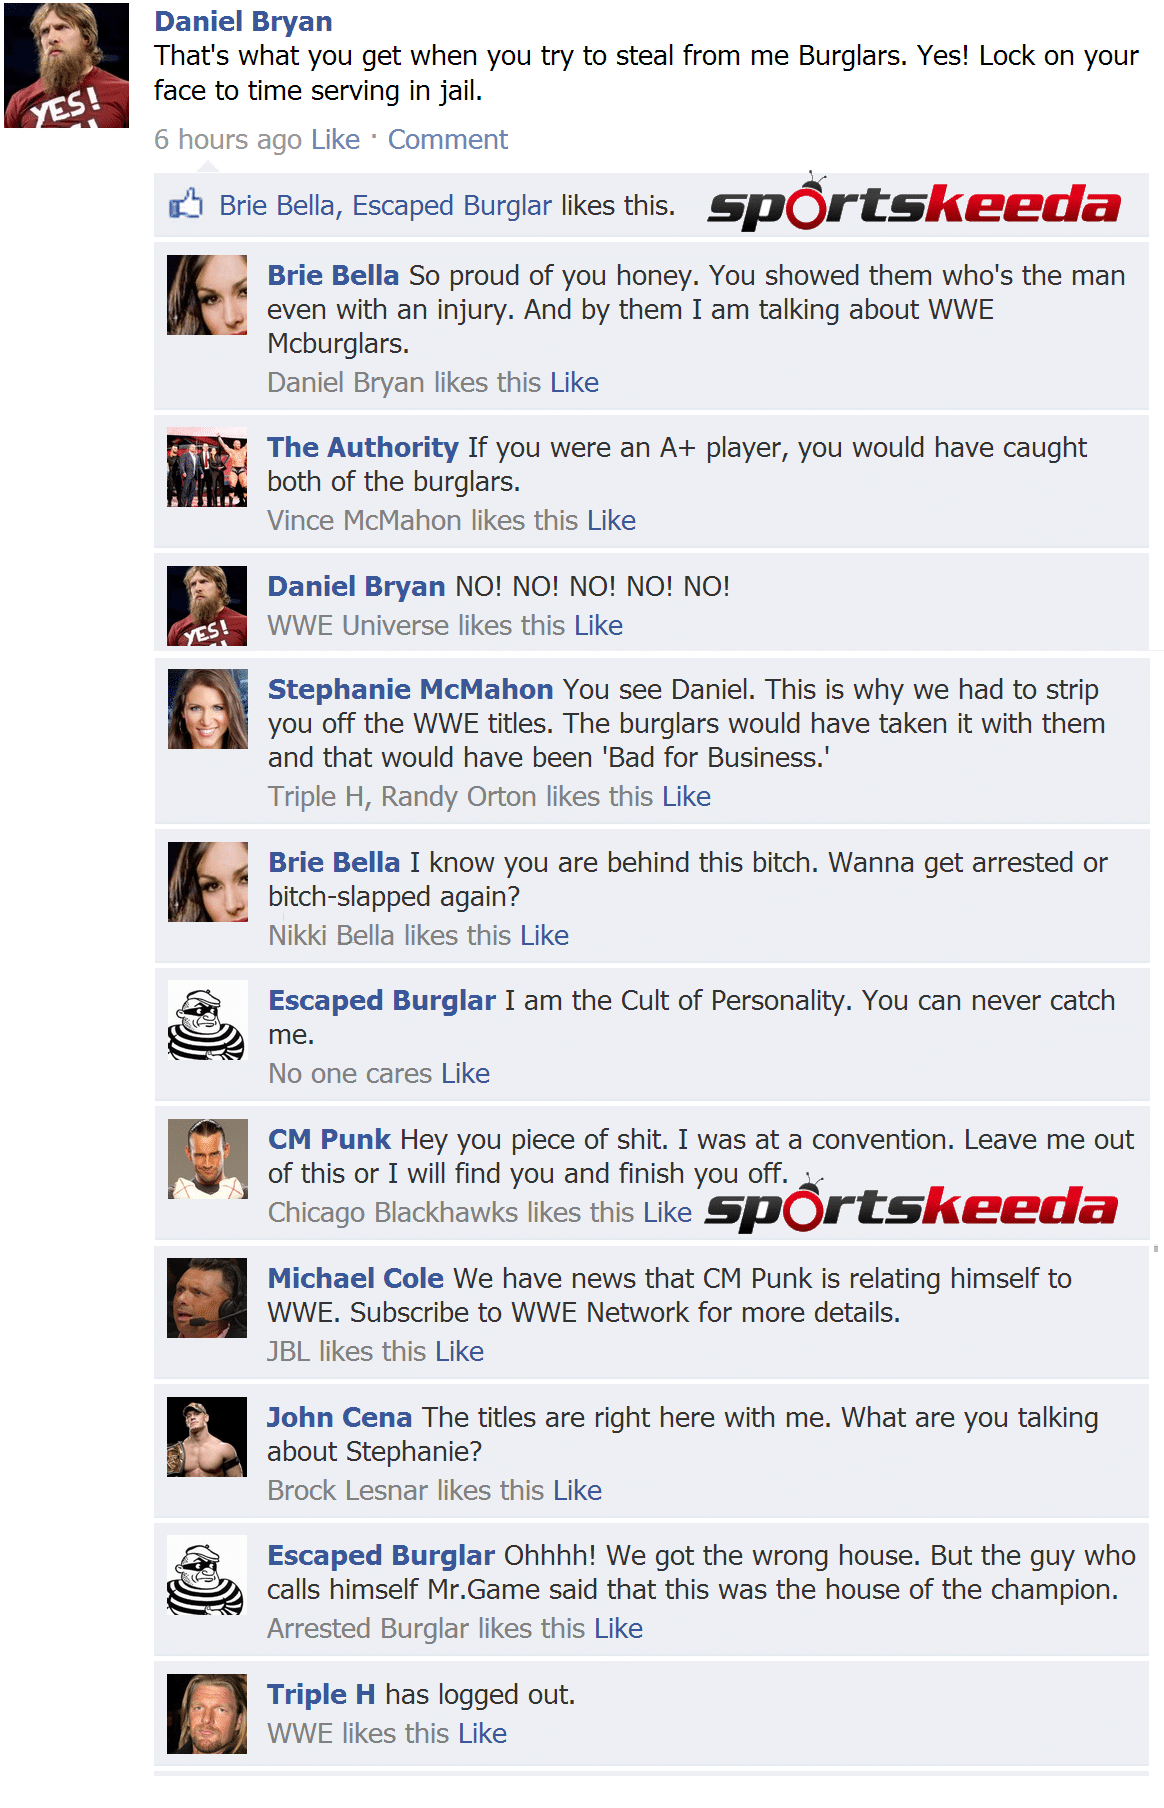Open Escaped Burglar in the likes line
Screen dimensions: 1164x1808
tap(452, 205)
